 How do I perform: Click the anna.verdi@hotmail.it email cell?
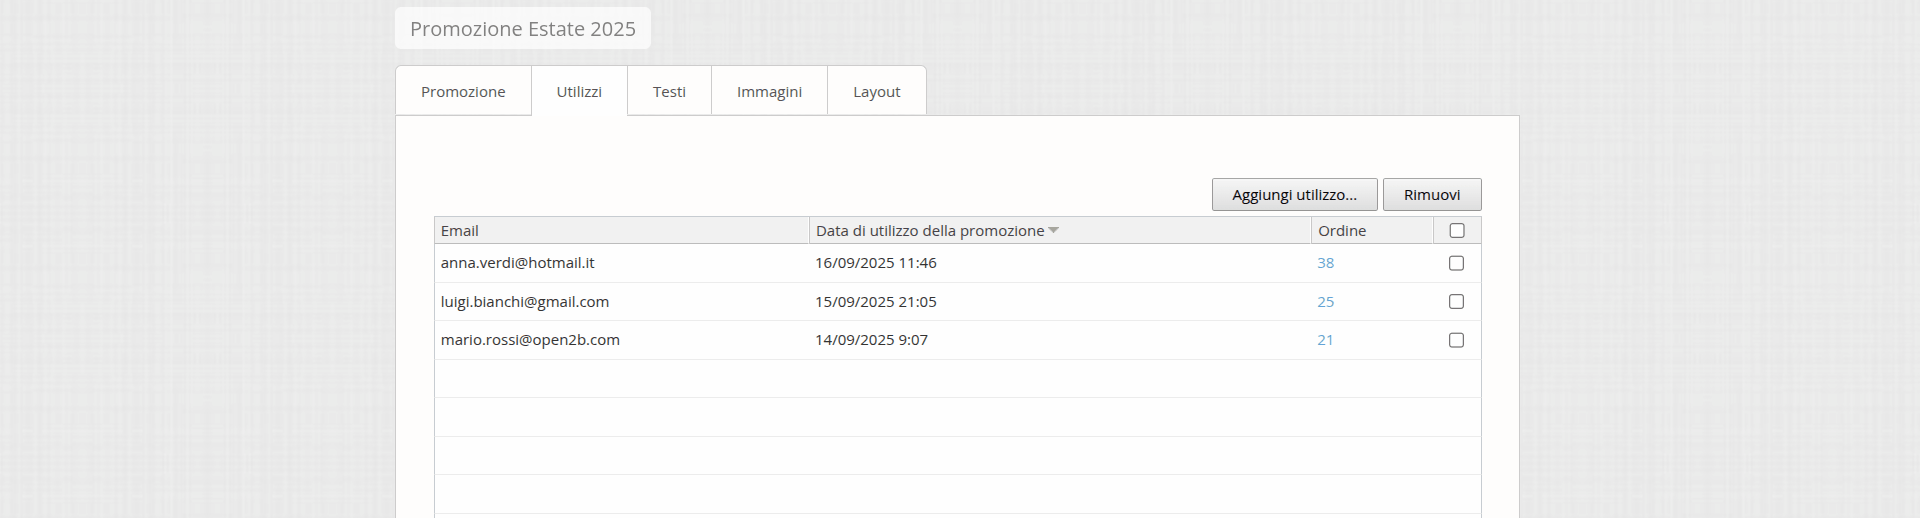click(x=518, y=263)
